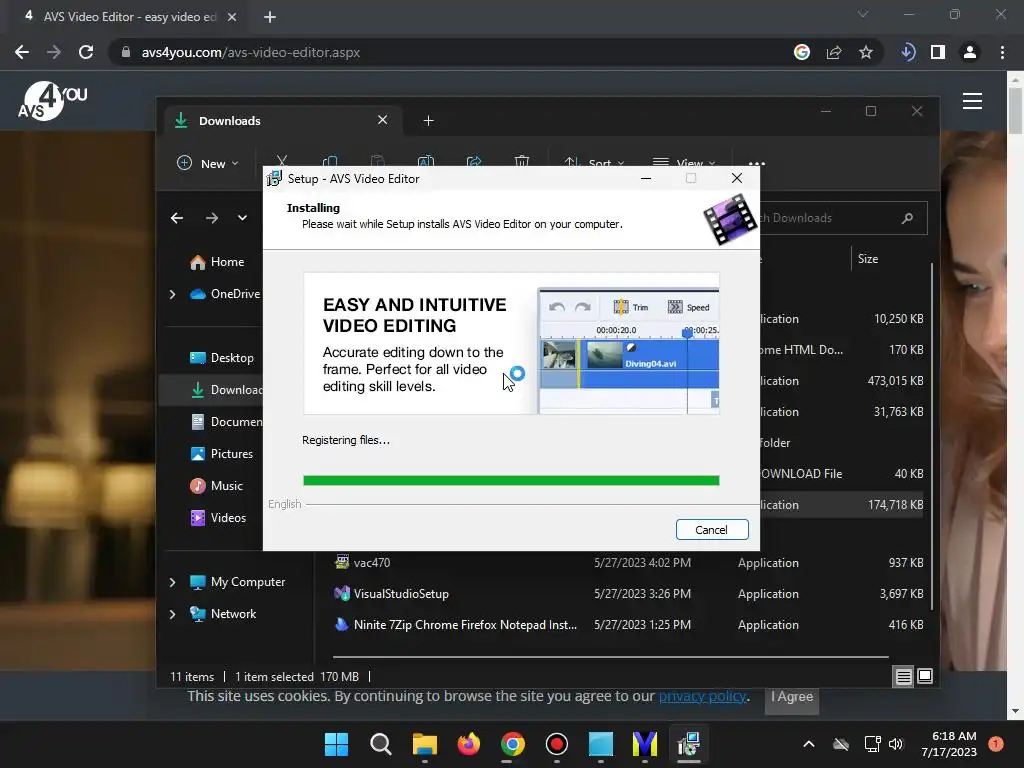The image size is (1024, 768).
Task: Select Music in File Explorer sidebar
Action: 217,486
